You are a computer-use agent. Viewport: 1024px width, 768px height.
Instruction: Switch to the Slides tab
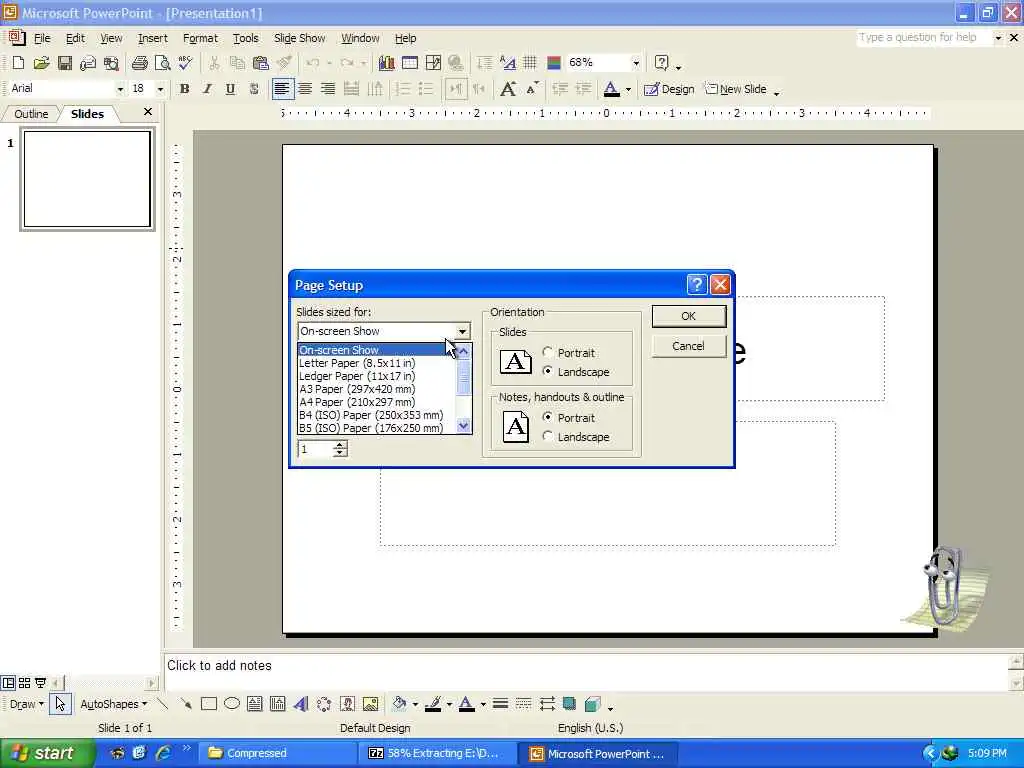point(87,114)
